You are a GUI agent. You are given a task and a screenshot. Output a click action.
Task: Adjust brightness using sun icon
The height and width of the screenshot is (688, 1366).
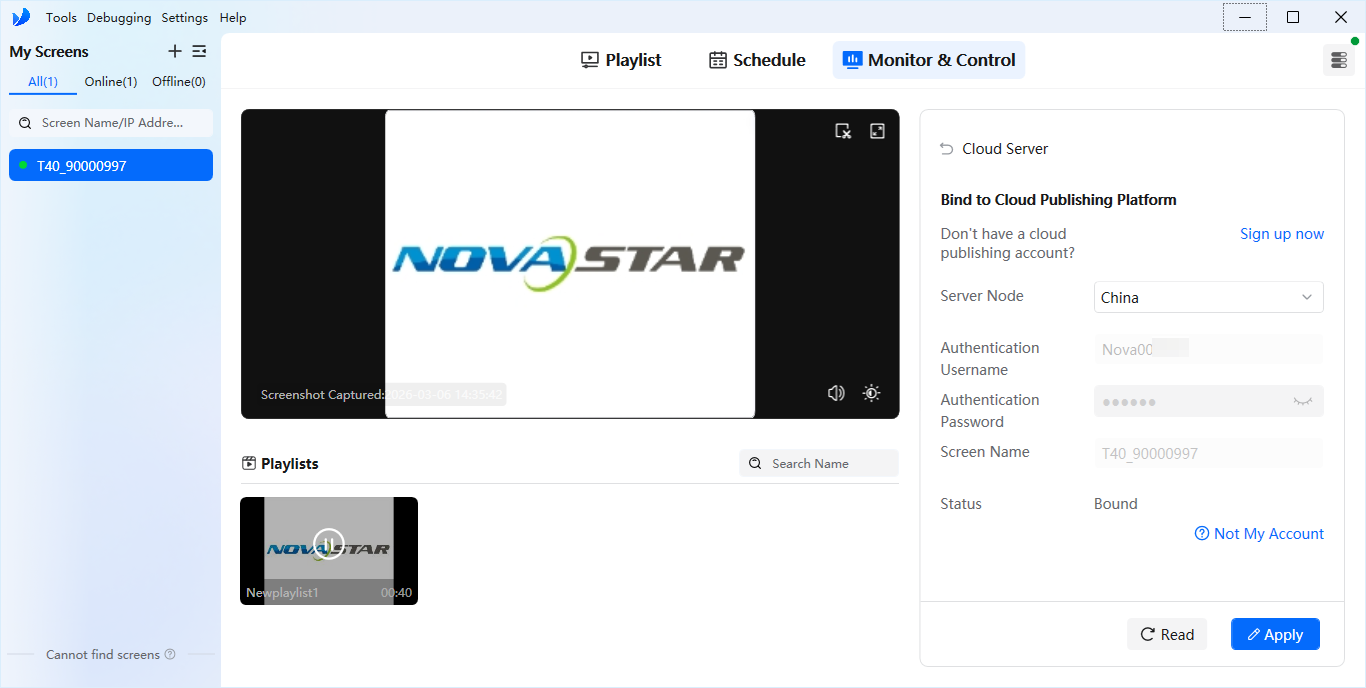tap(871, 393)
